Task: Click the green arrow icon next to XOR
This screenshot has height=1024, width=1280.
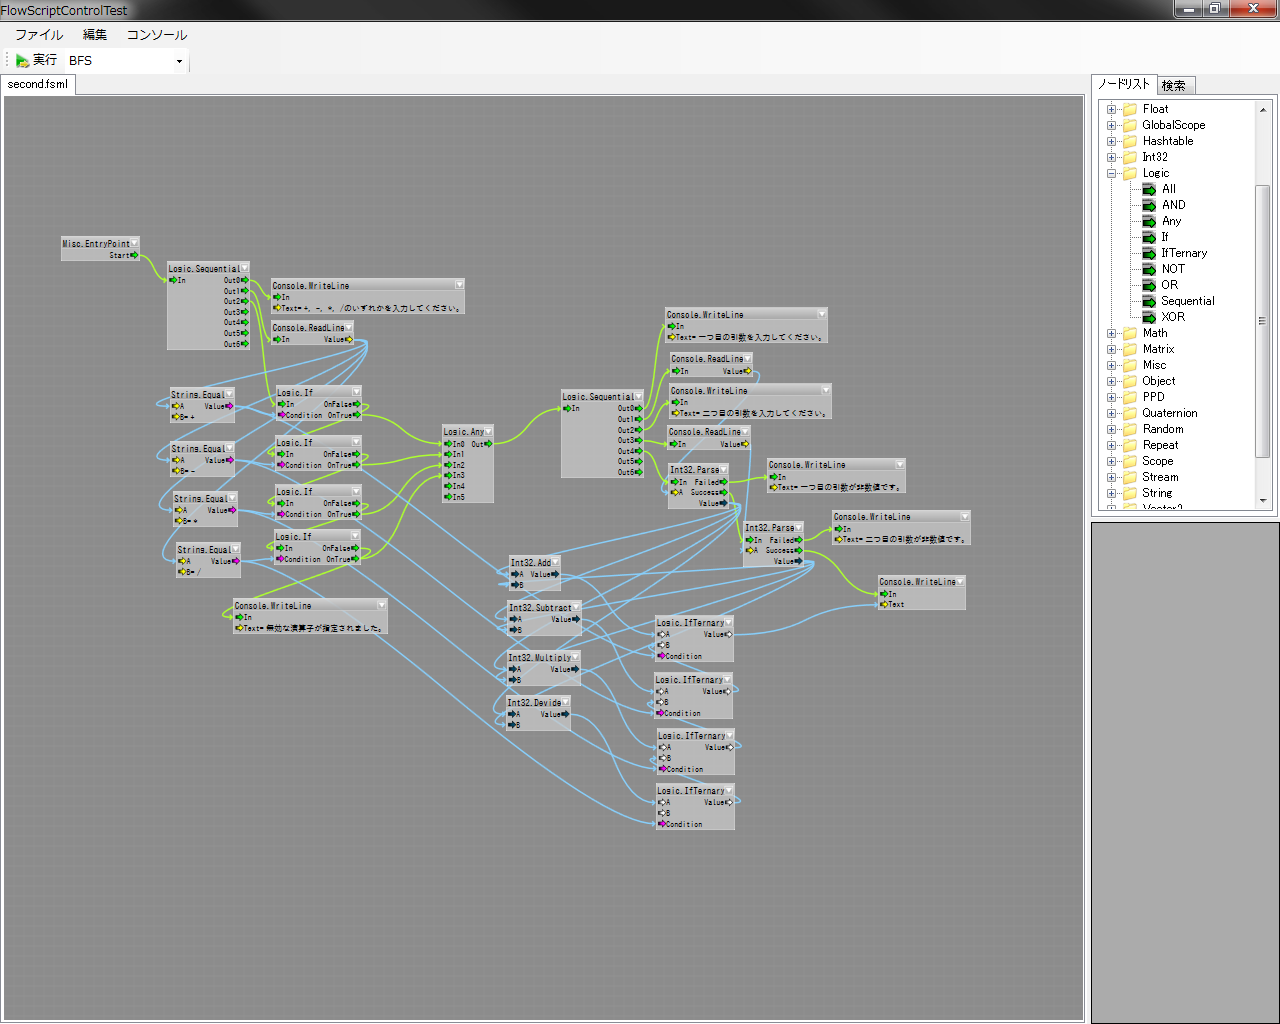Action: point(1149,317)
